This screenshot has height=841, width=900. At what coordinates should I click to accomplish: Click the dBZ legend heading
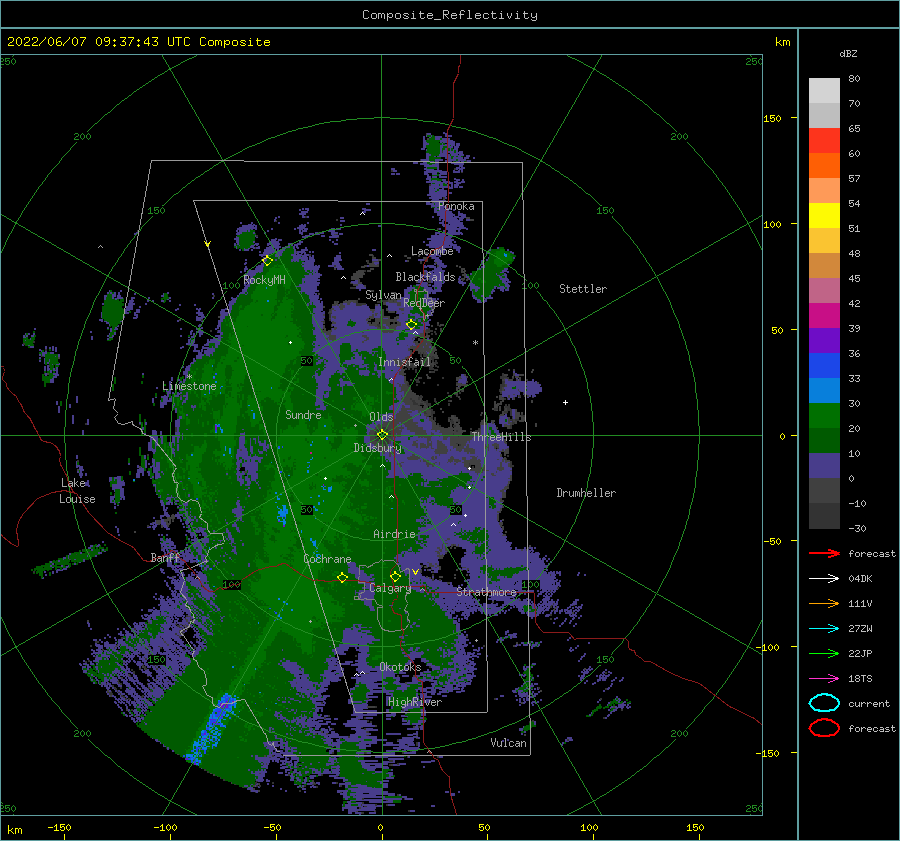tap(848, 53)
